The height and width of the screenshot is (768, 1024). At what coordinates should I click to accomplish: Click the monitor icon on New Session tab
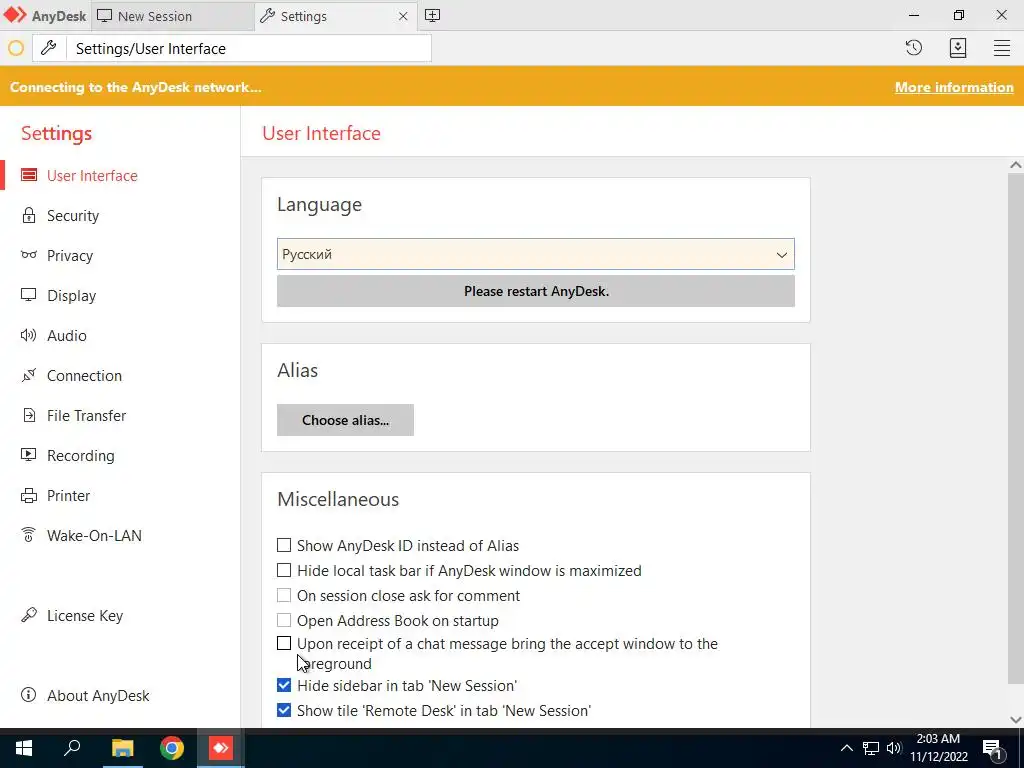(104, 16)
